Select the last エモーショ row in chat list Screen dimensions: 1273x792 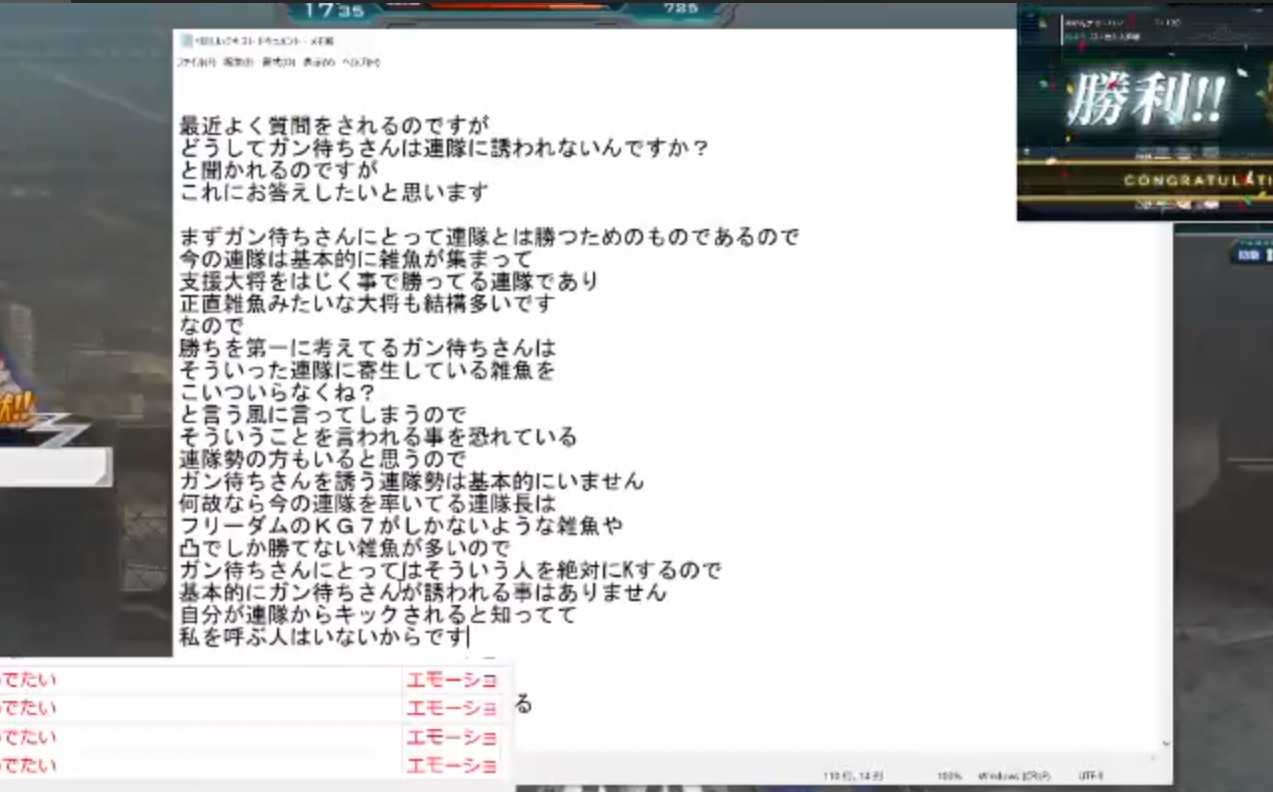(451, 766)
